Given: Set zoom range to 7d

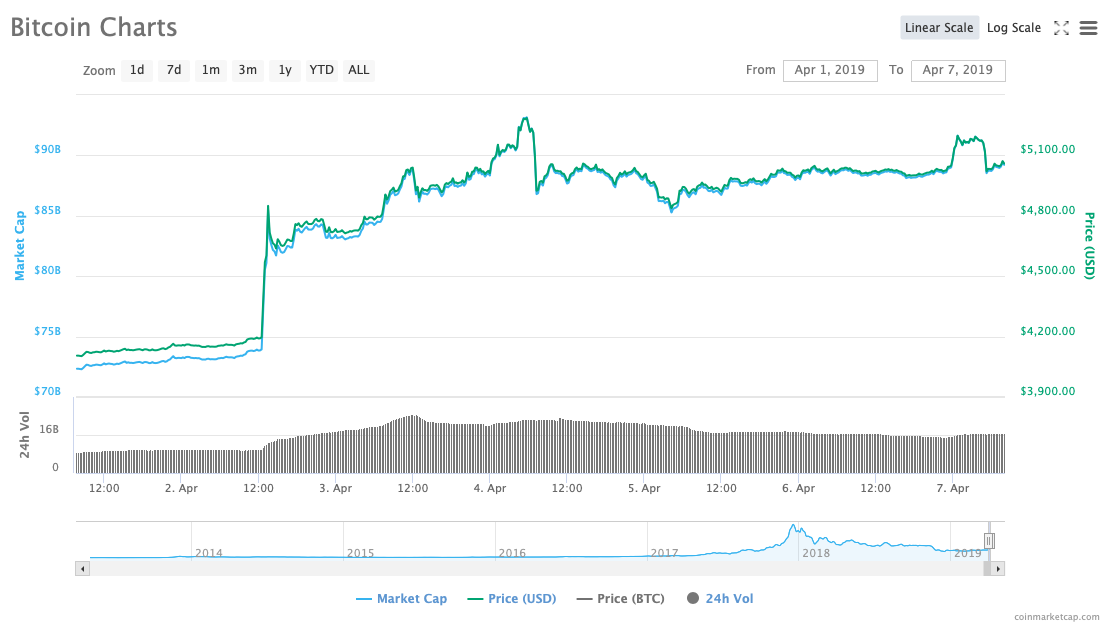Looking at the screenshot, I should click(174, 70).
